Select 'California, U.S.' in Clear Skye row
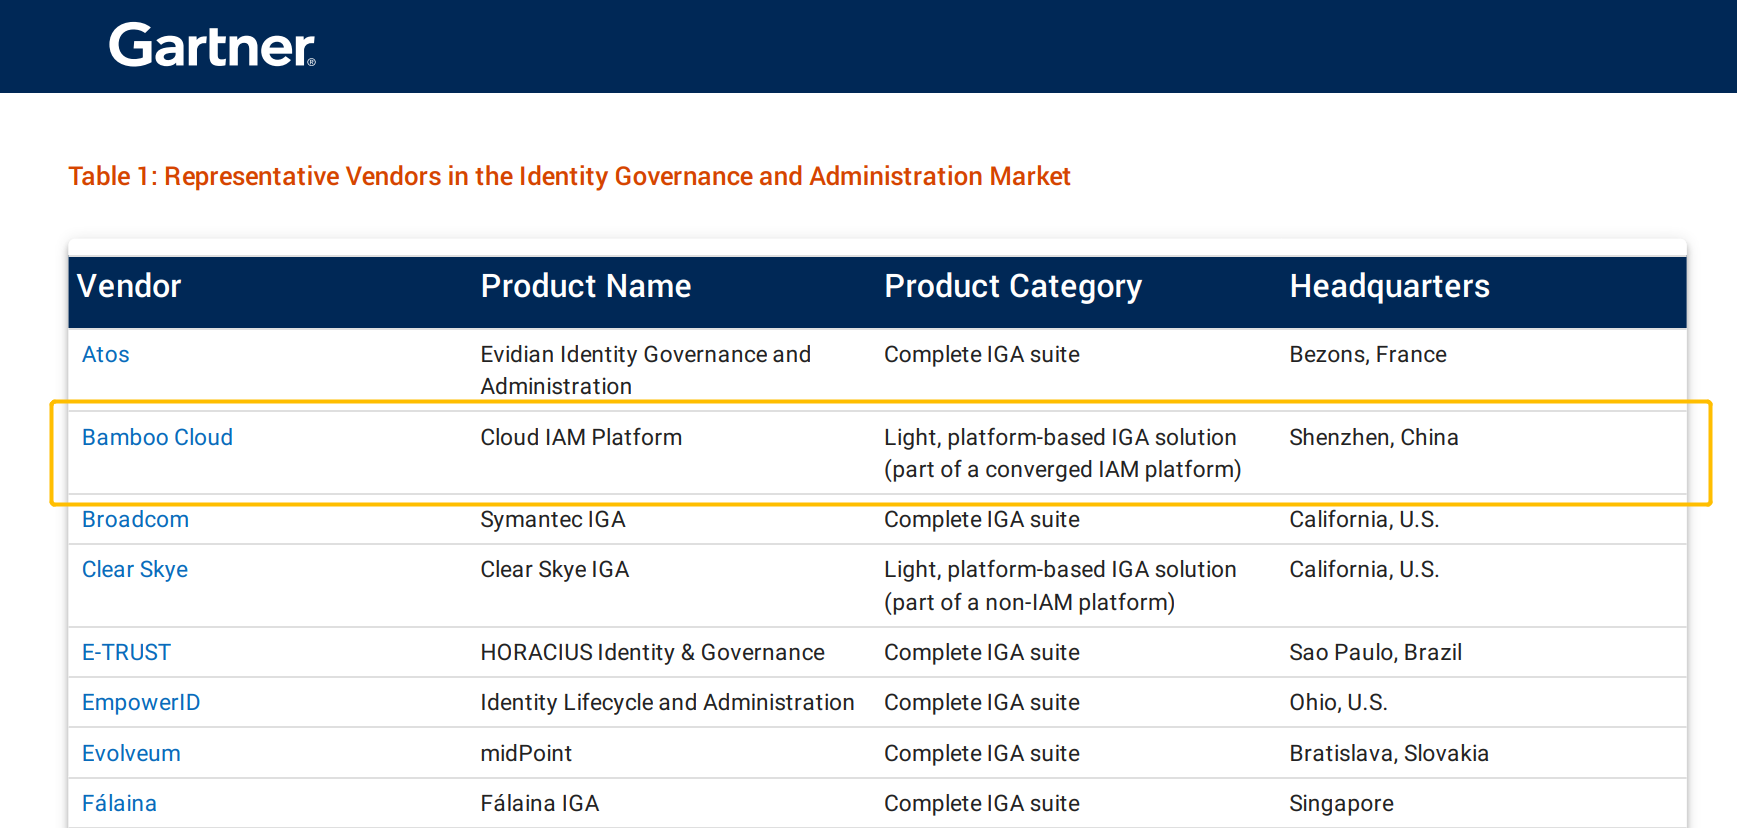This screenshot has width=1737, height=828. pyautogui.click(x=1364, y=570)
